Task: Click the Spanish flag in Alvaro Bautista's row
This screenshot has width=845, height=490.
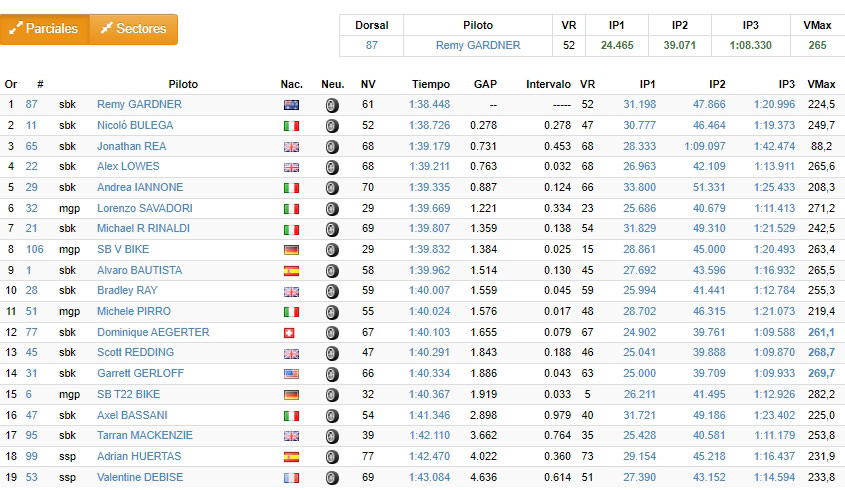Action: point(291,270)
